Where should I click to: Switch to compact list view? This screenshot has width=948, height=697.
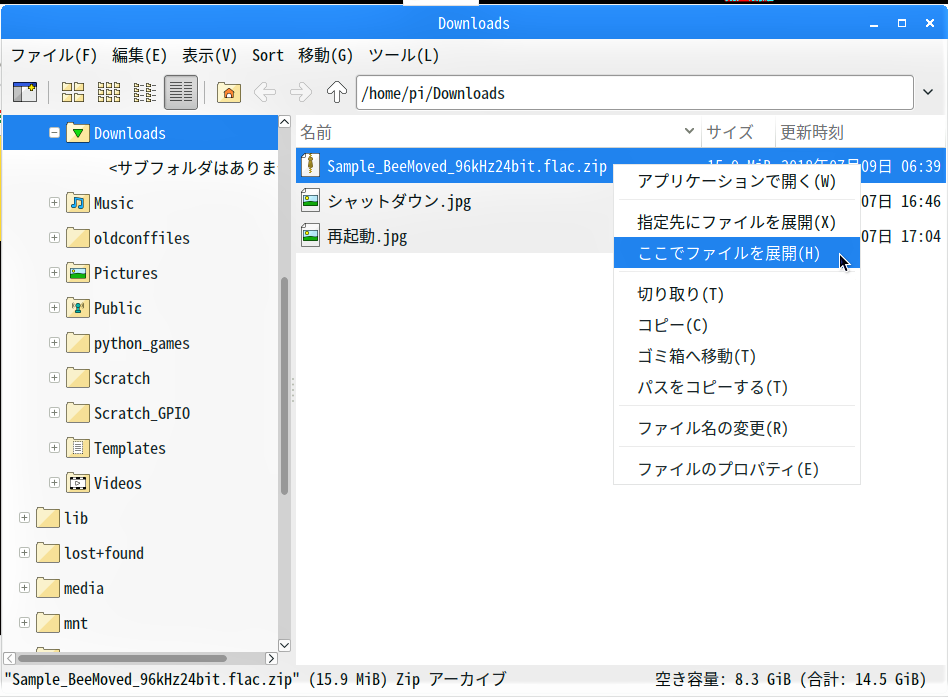(x=145, y=93)
